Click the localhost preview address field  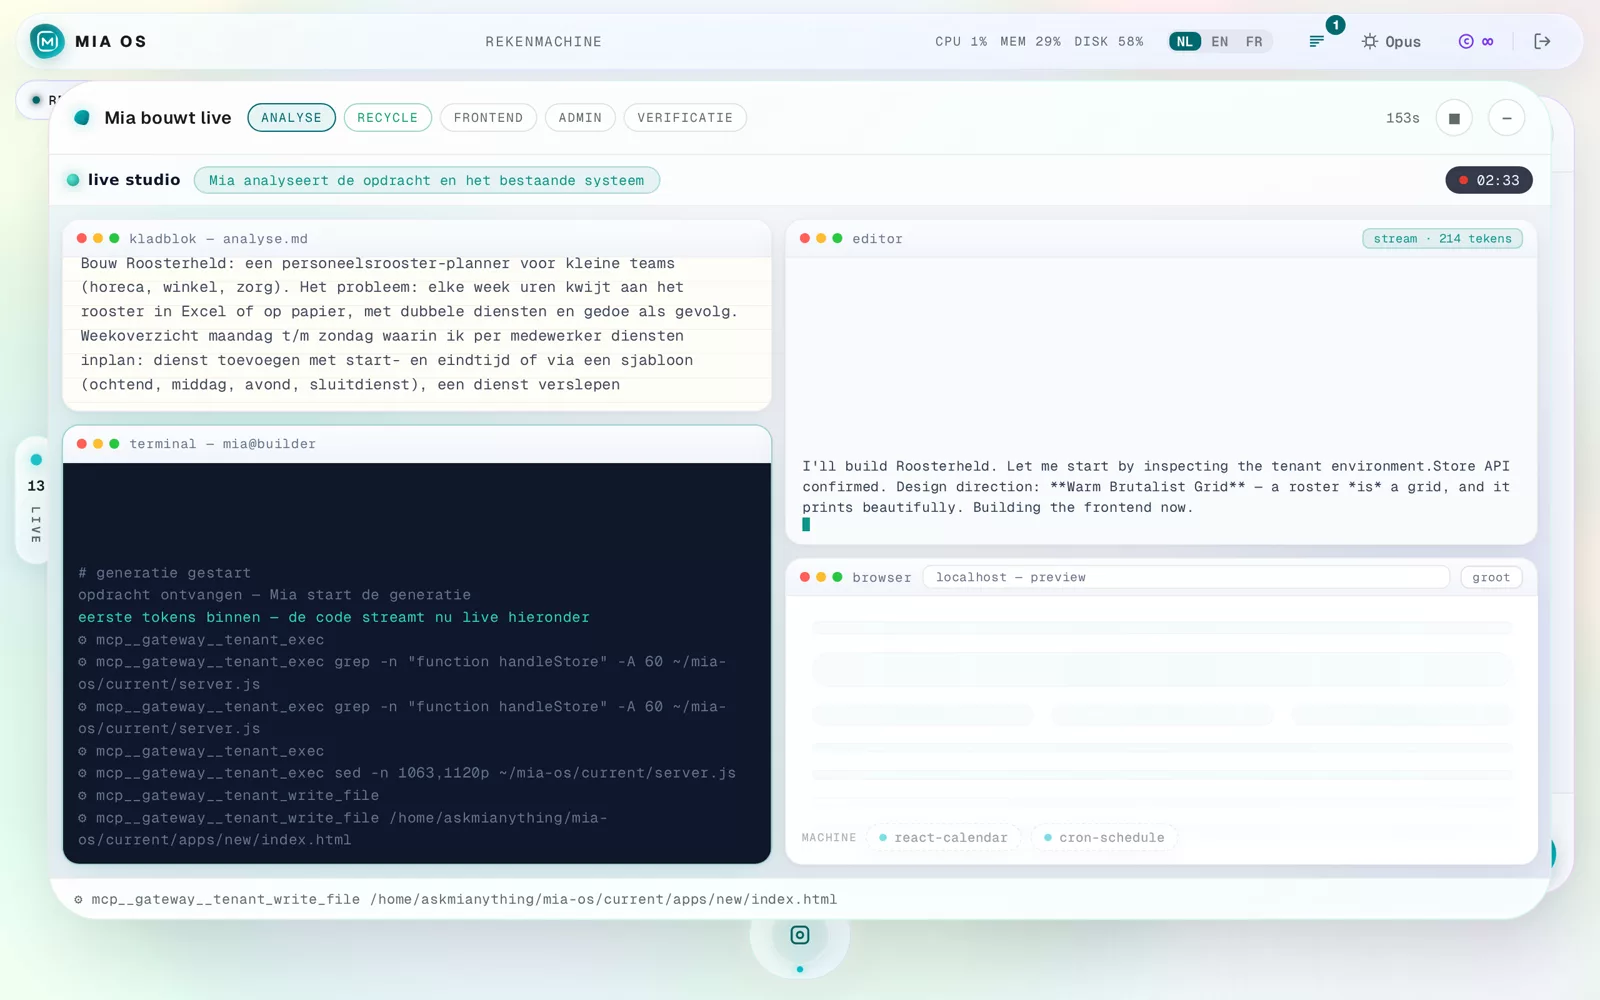1186,577
